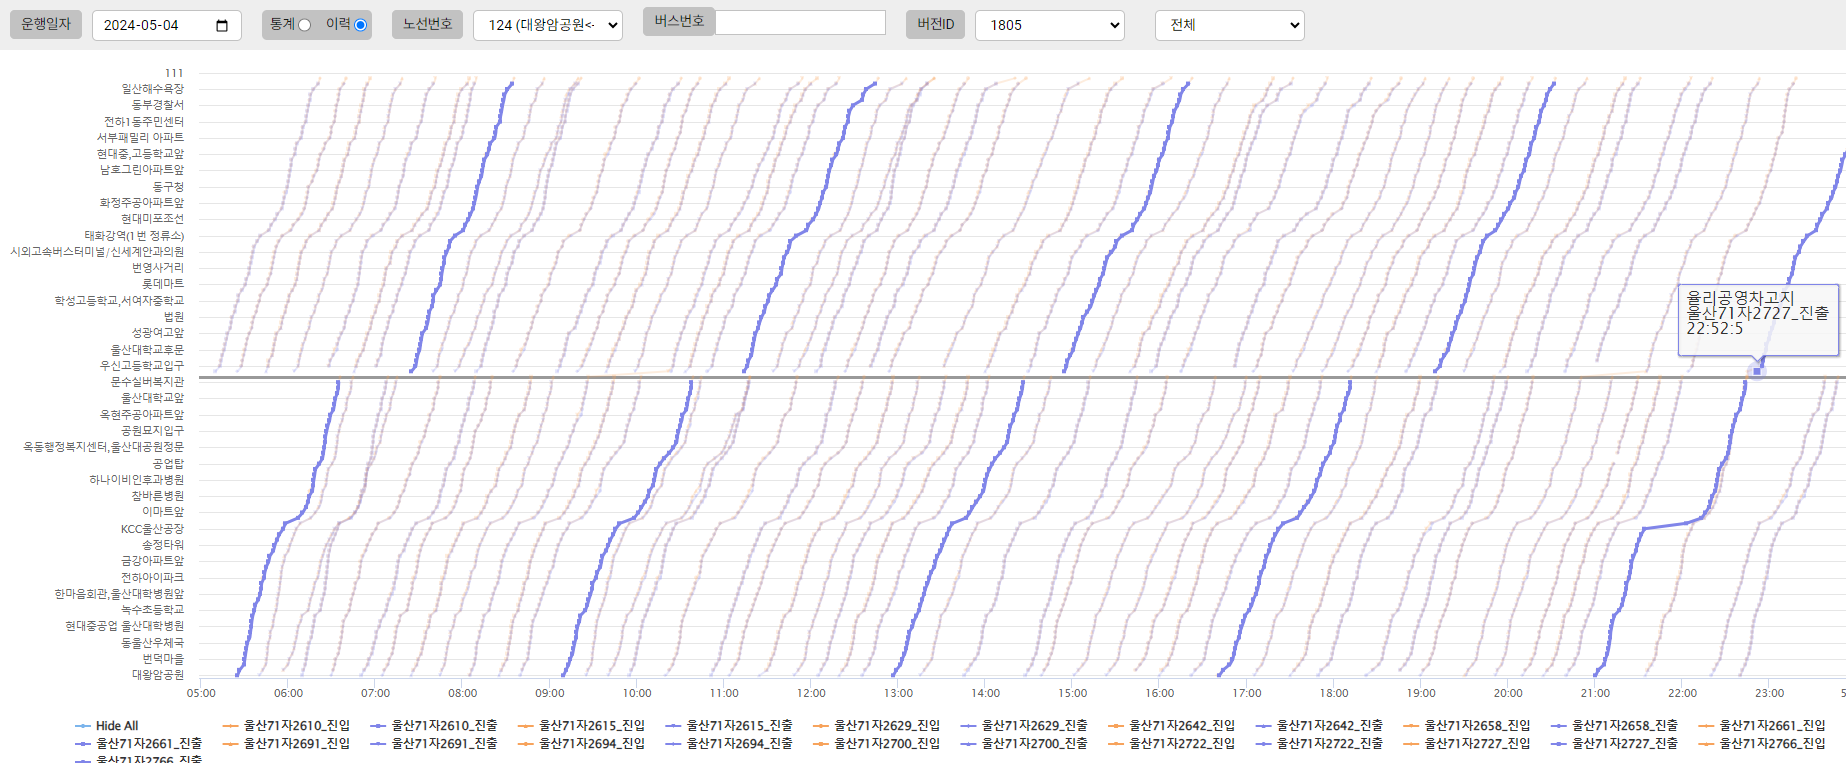Open the calendar picker icon in date field
The image size is (1846, 763).
coord(222,25)
